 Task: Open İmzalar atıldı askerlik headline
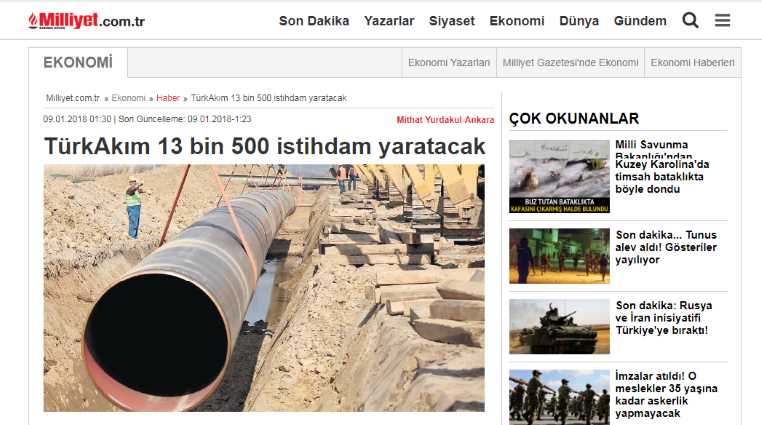[666, 394]
